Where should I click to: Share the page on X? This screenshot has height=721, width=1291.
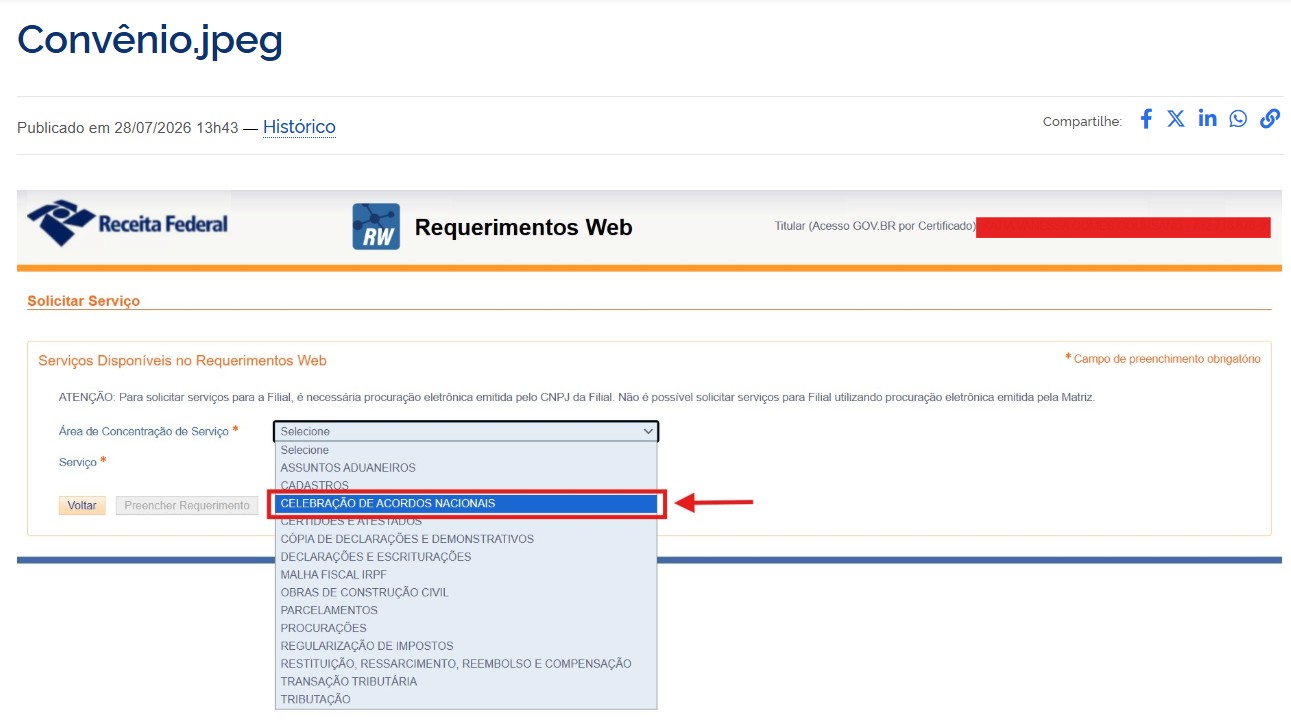1176,119
